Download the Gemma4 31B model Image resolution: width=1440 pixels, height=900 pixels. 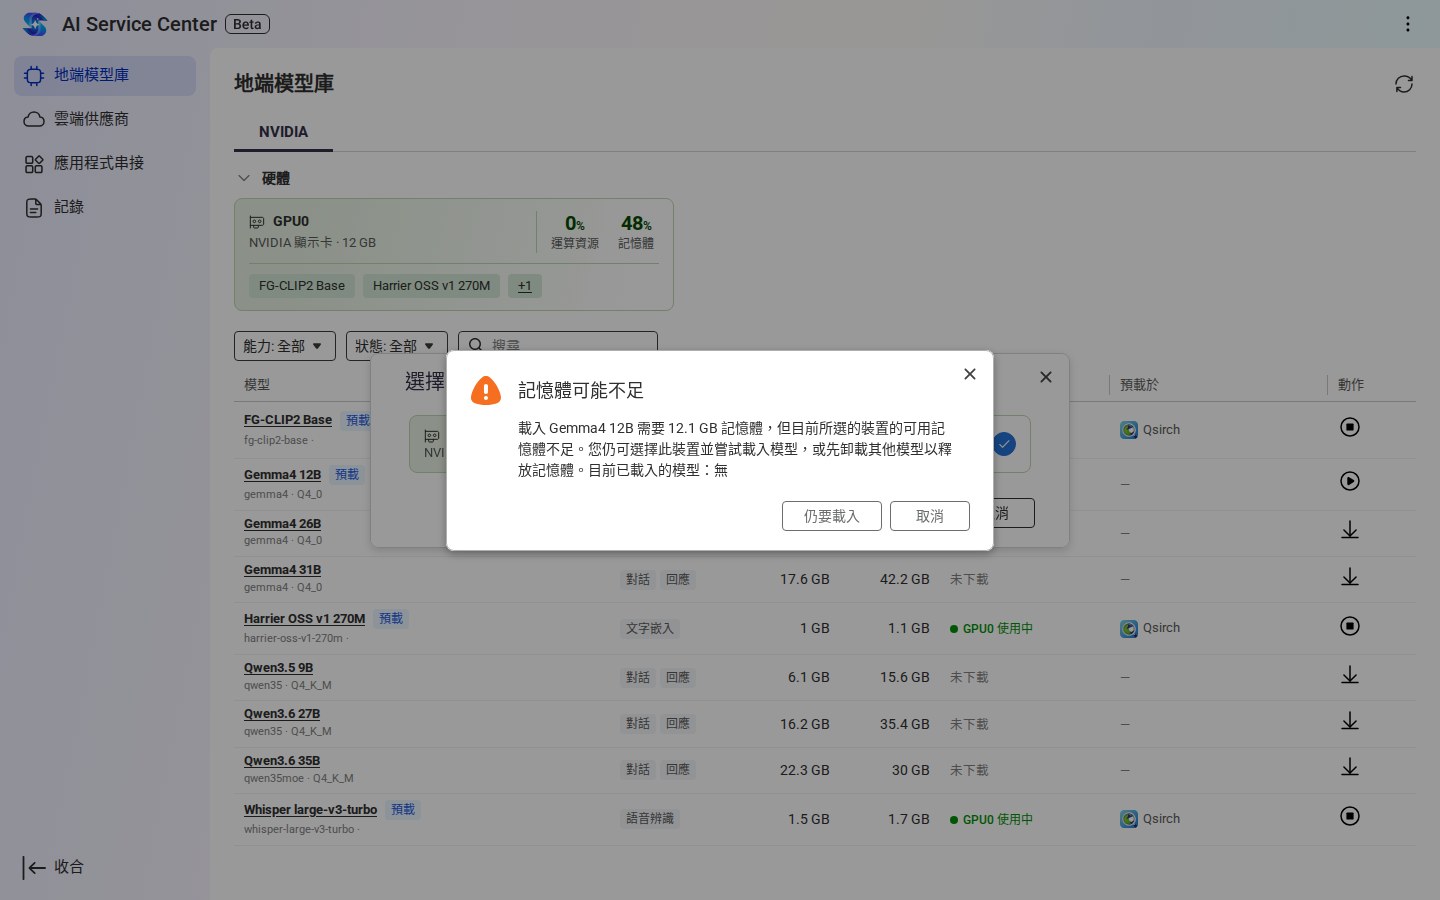(x=1350, y=577)
